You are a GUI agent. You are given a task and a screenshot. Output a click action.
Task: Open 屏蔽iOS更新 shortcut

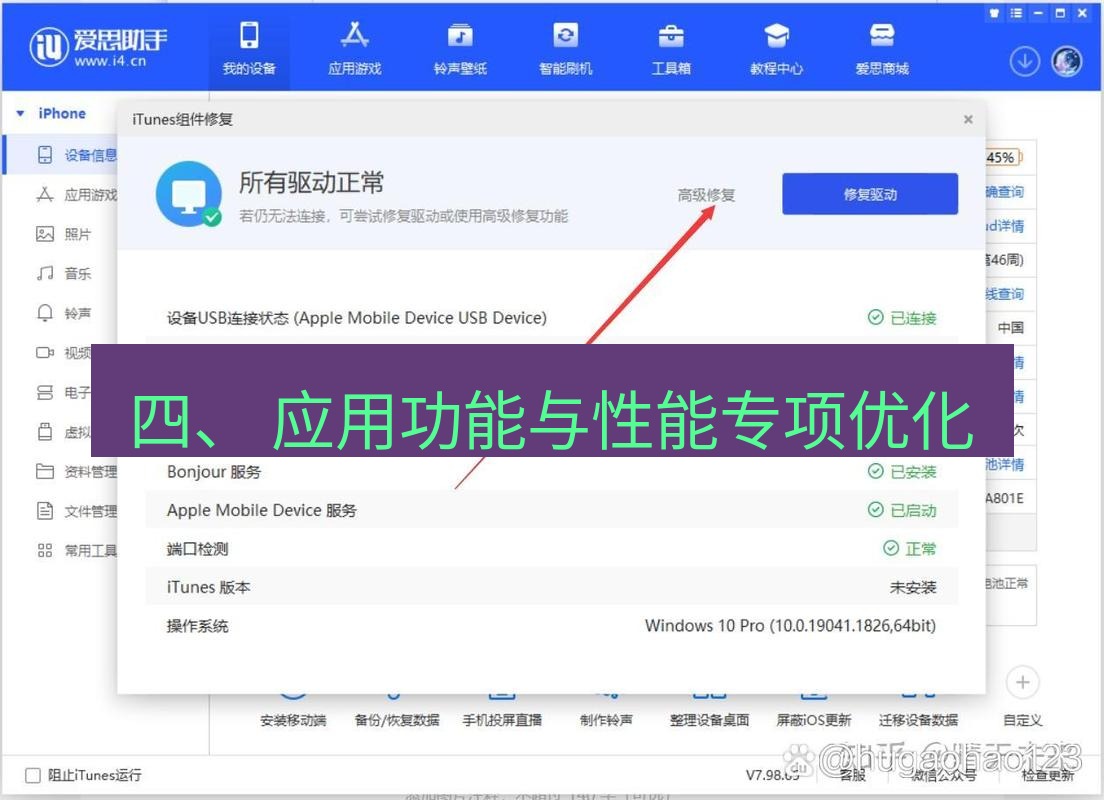[814, 720]
